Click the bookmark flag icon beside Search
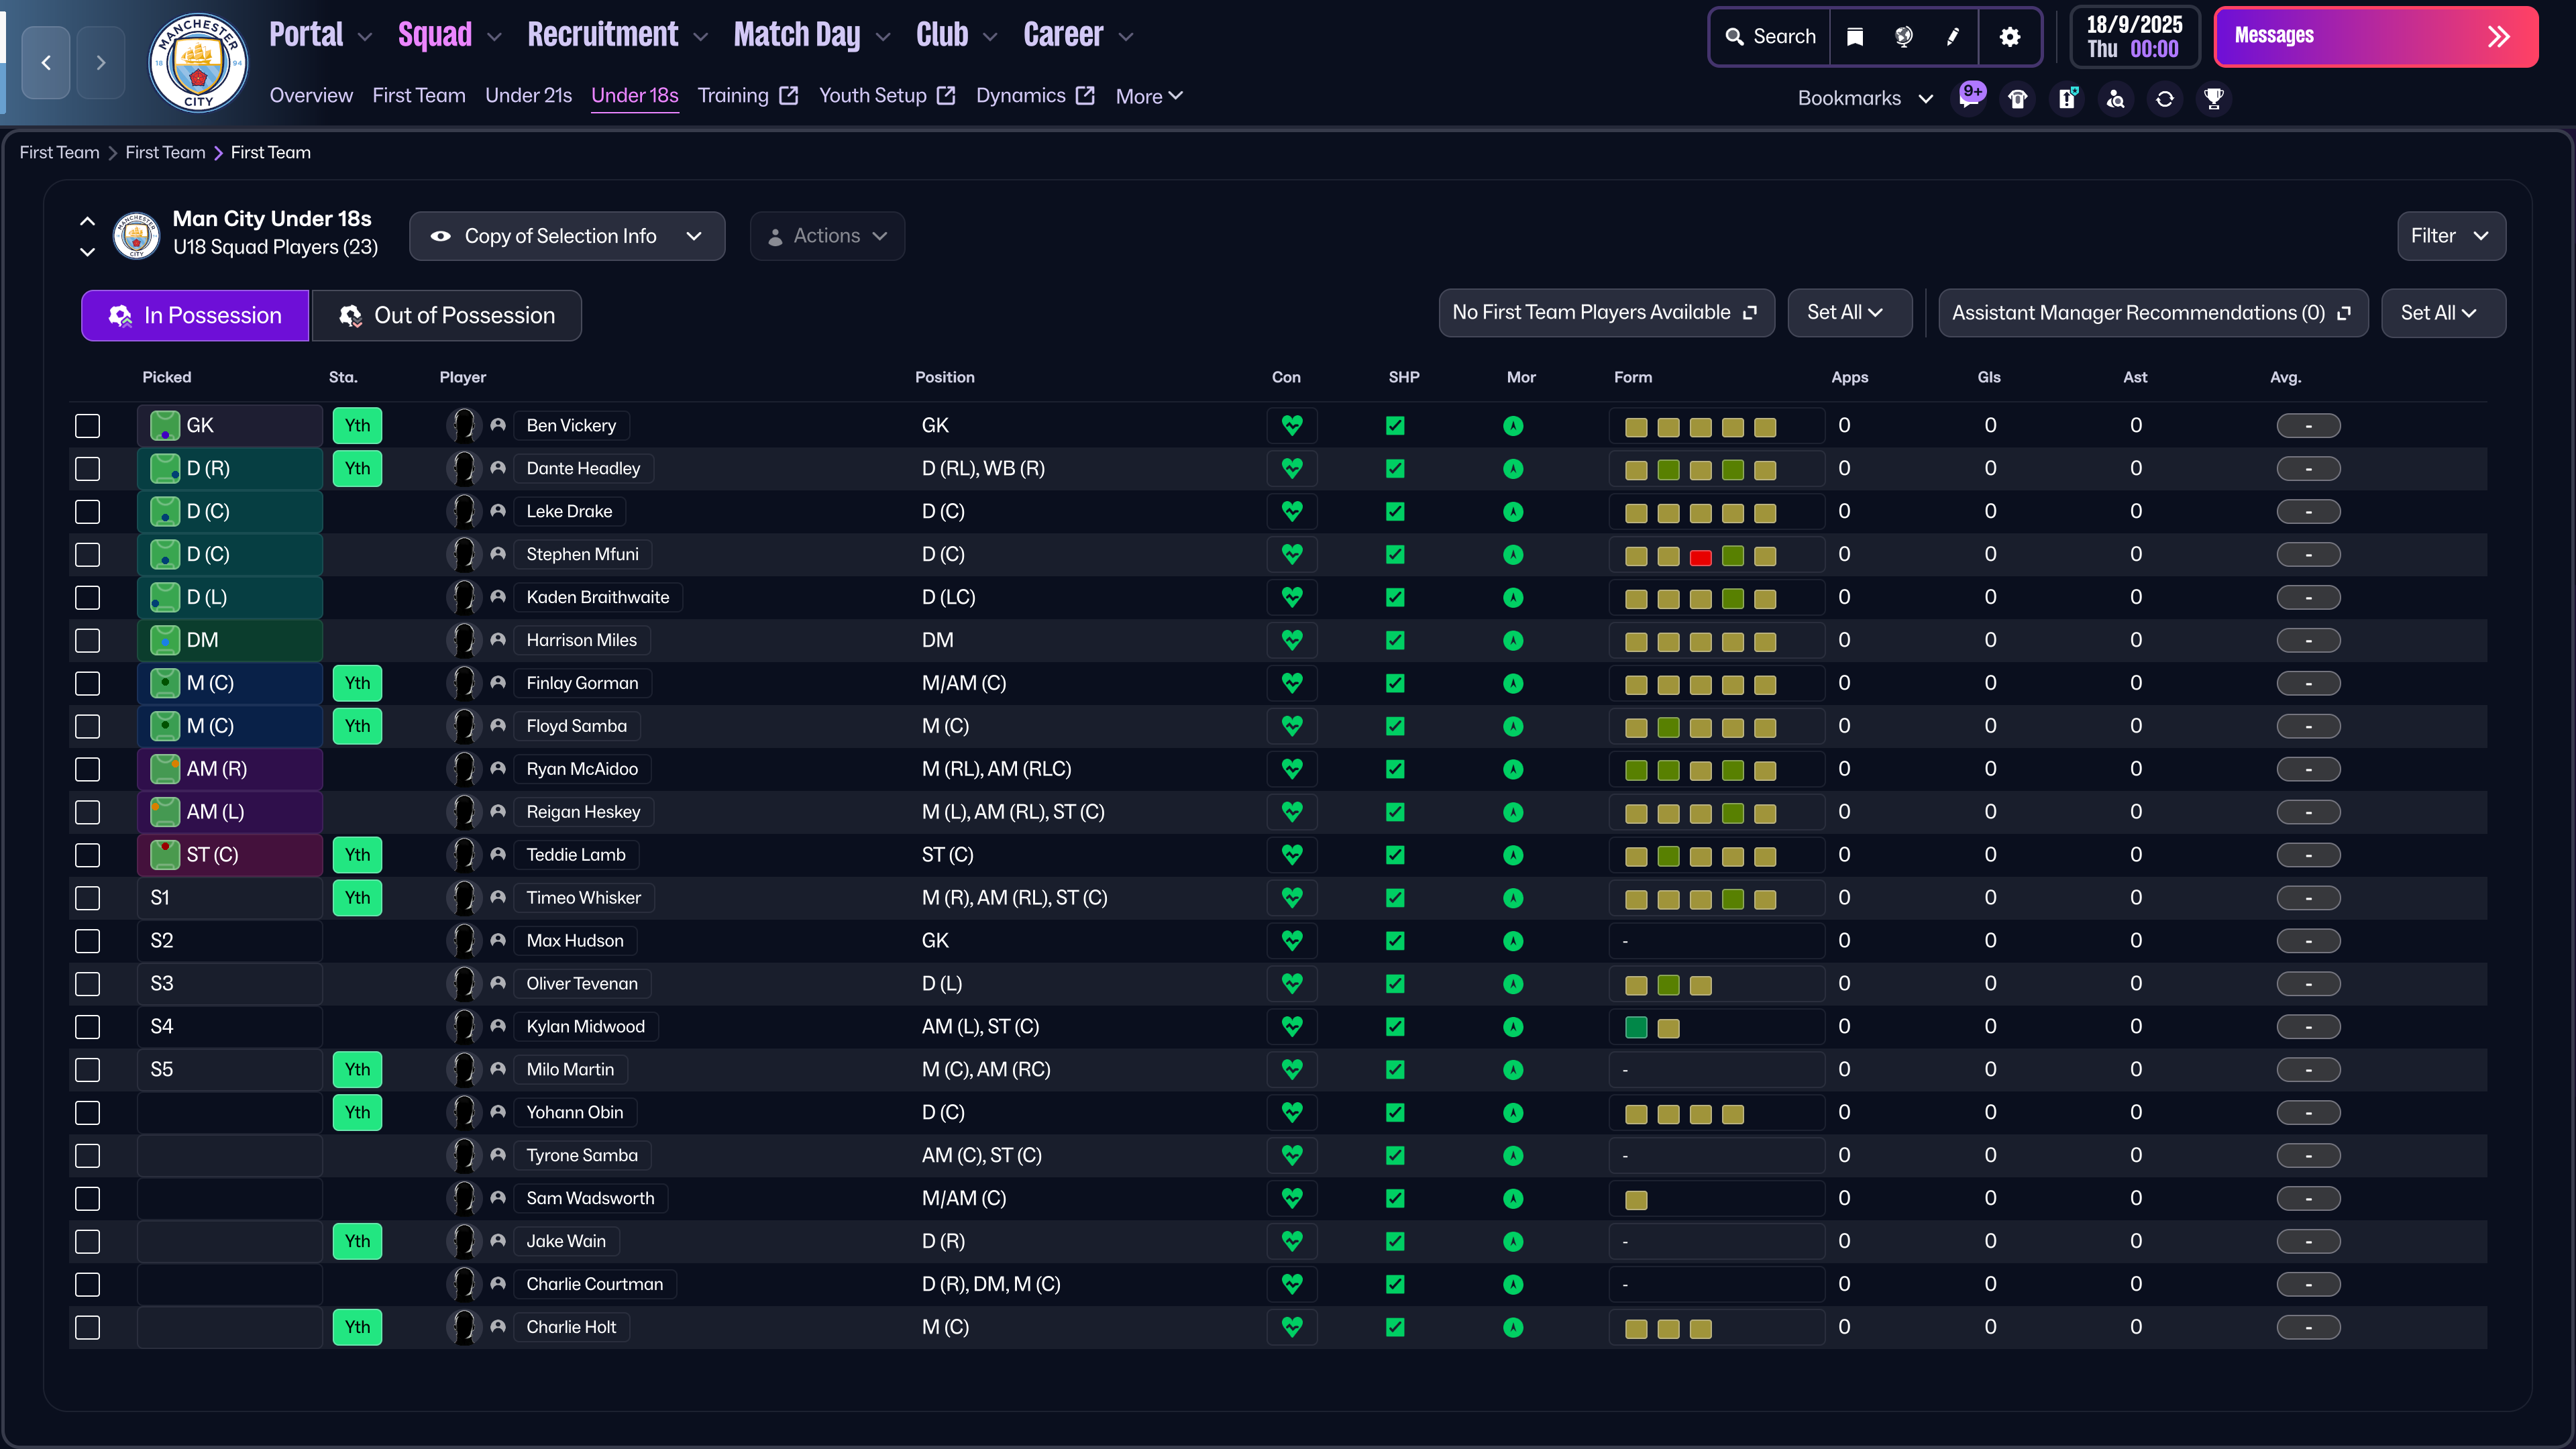Image resolution: width=2576 pixels, height=1449 pixels. coord(1855,37)
